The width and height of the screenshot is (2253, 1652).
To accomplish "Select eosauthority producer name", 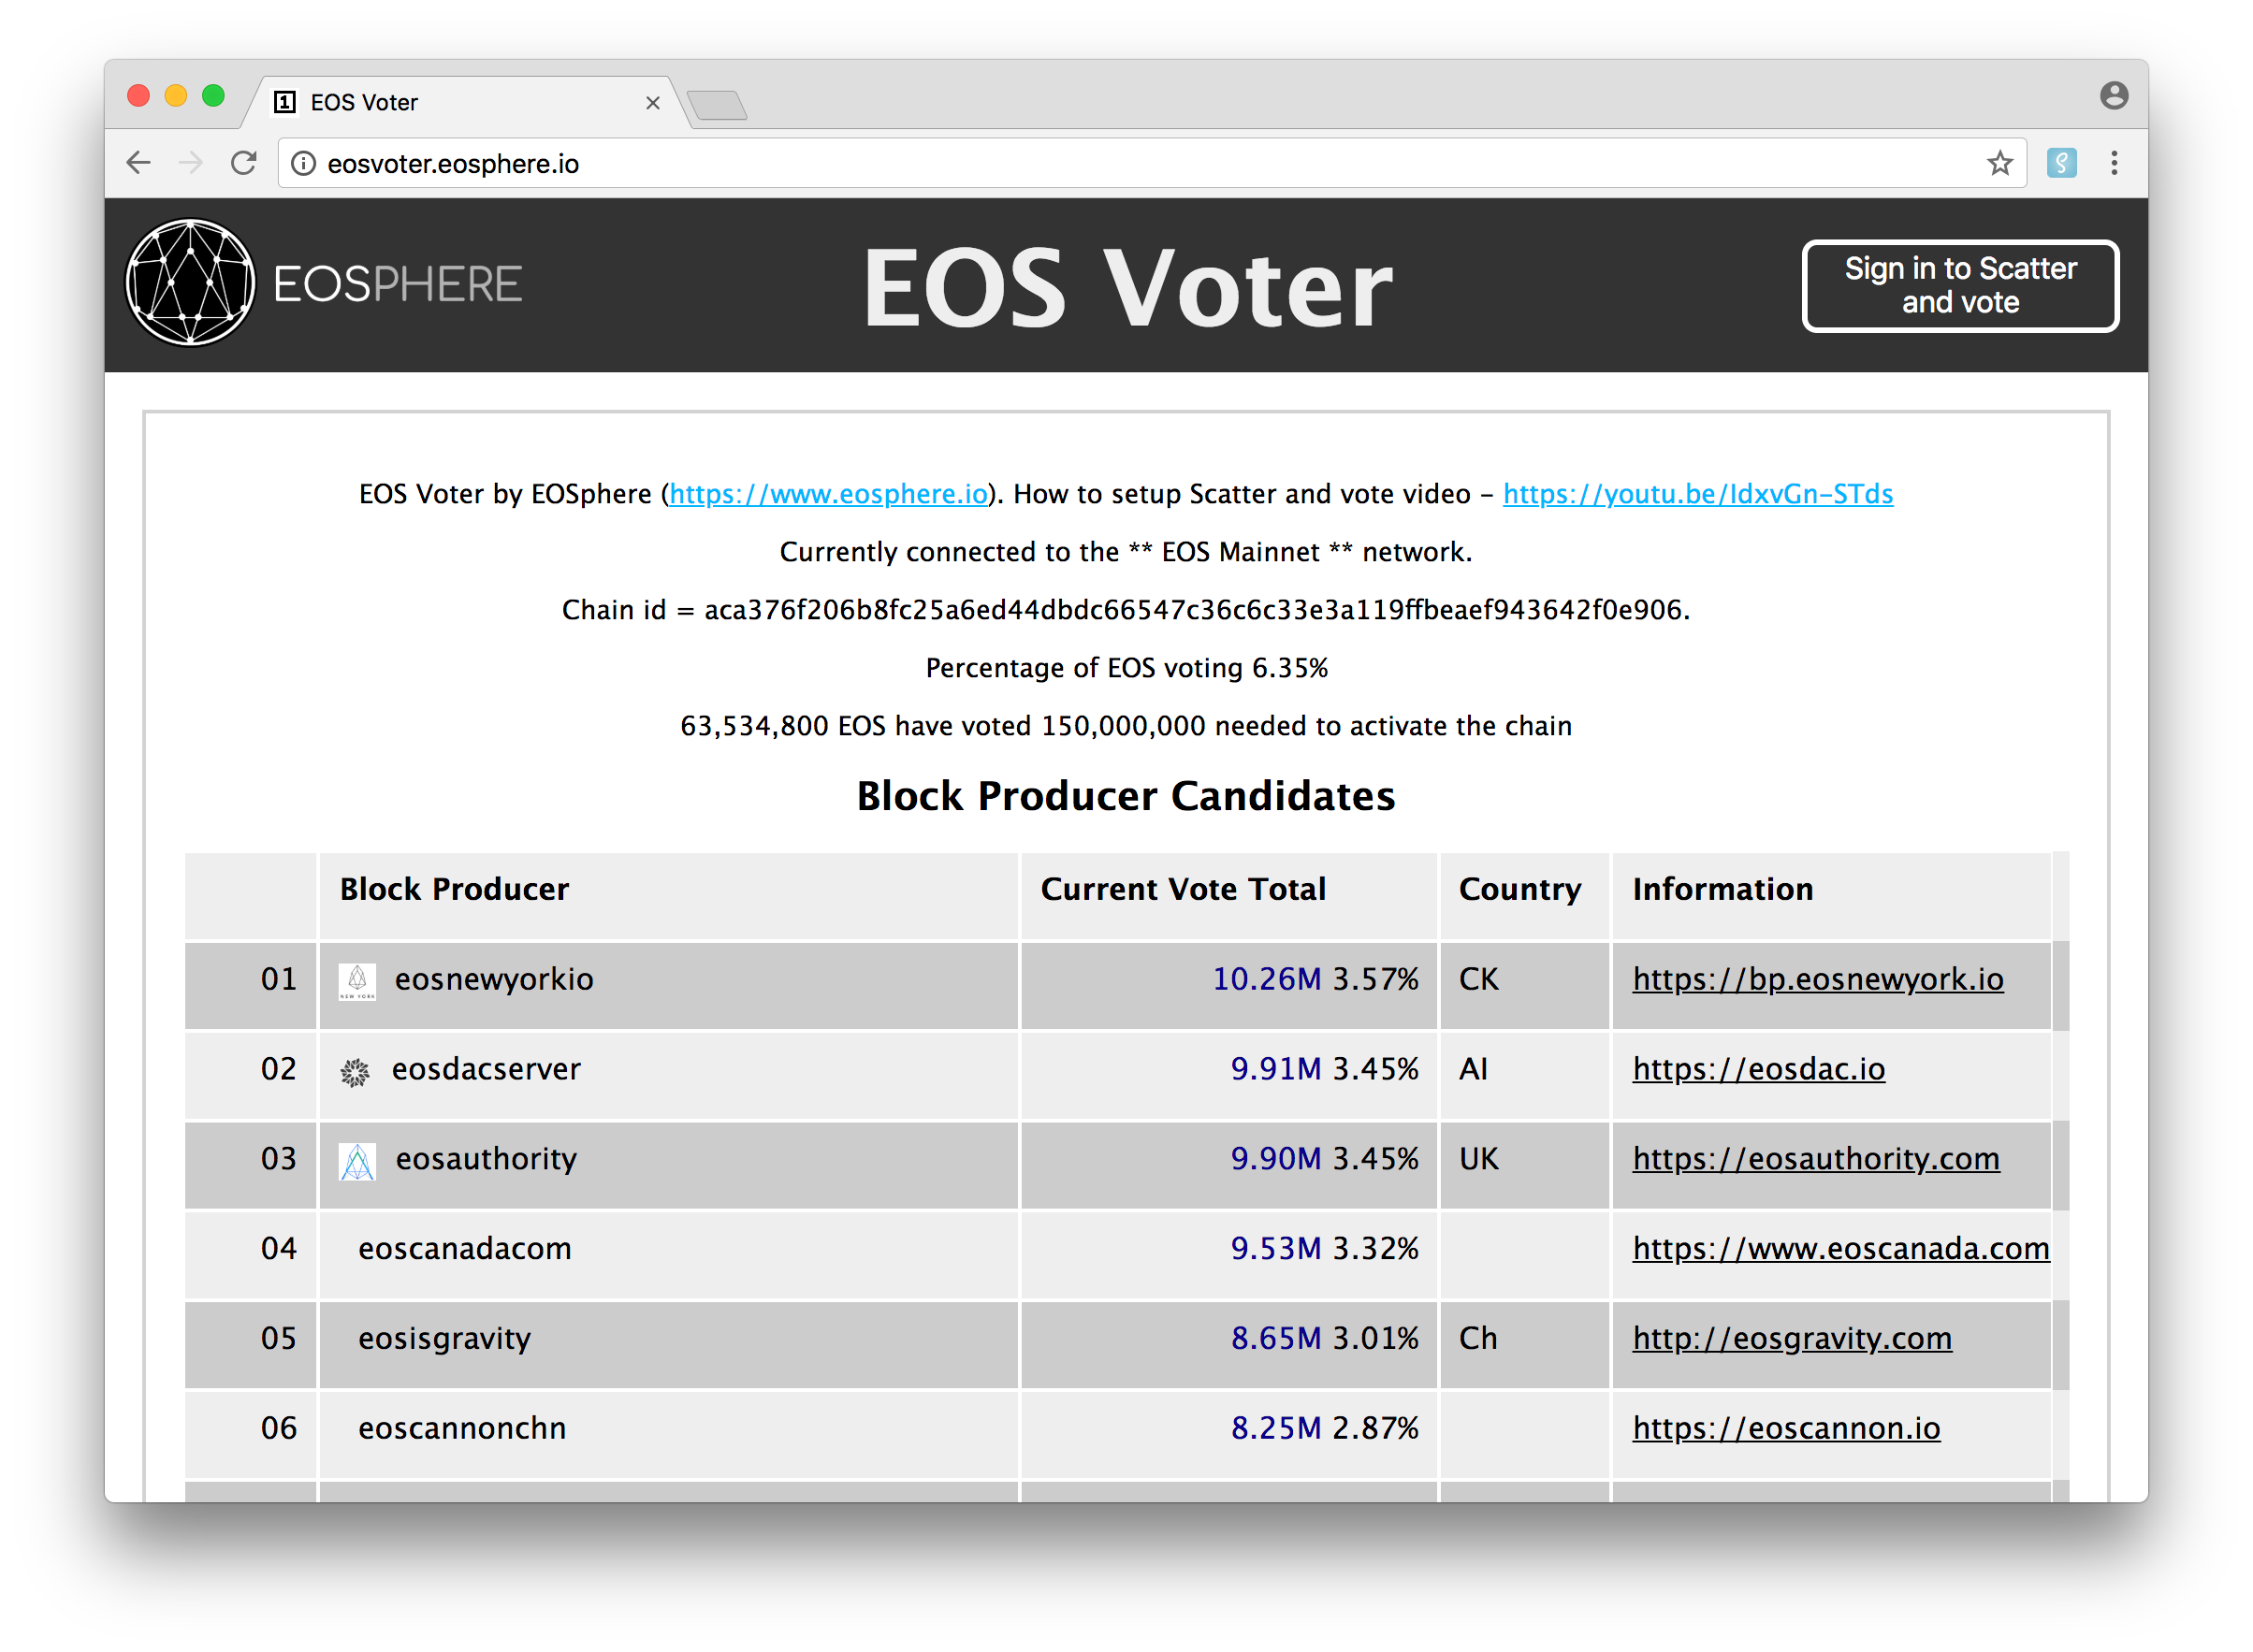I will pos(486,1159).
